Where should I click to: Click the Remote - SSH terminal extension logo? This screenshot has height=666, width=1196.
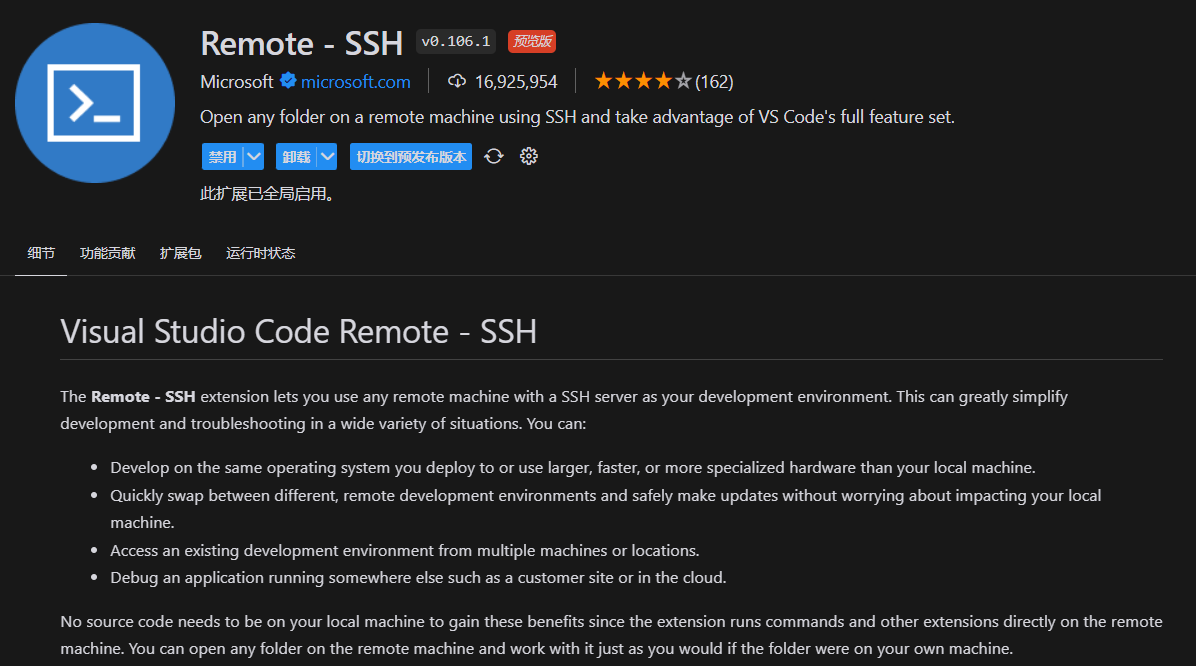(95, 103)
